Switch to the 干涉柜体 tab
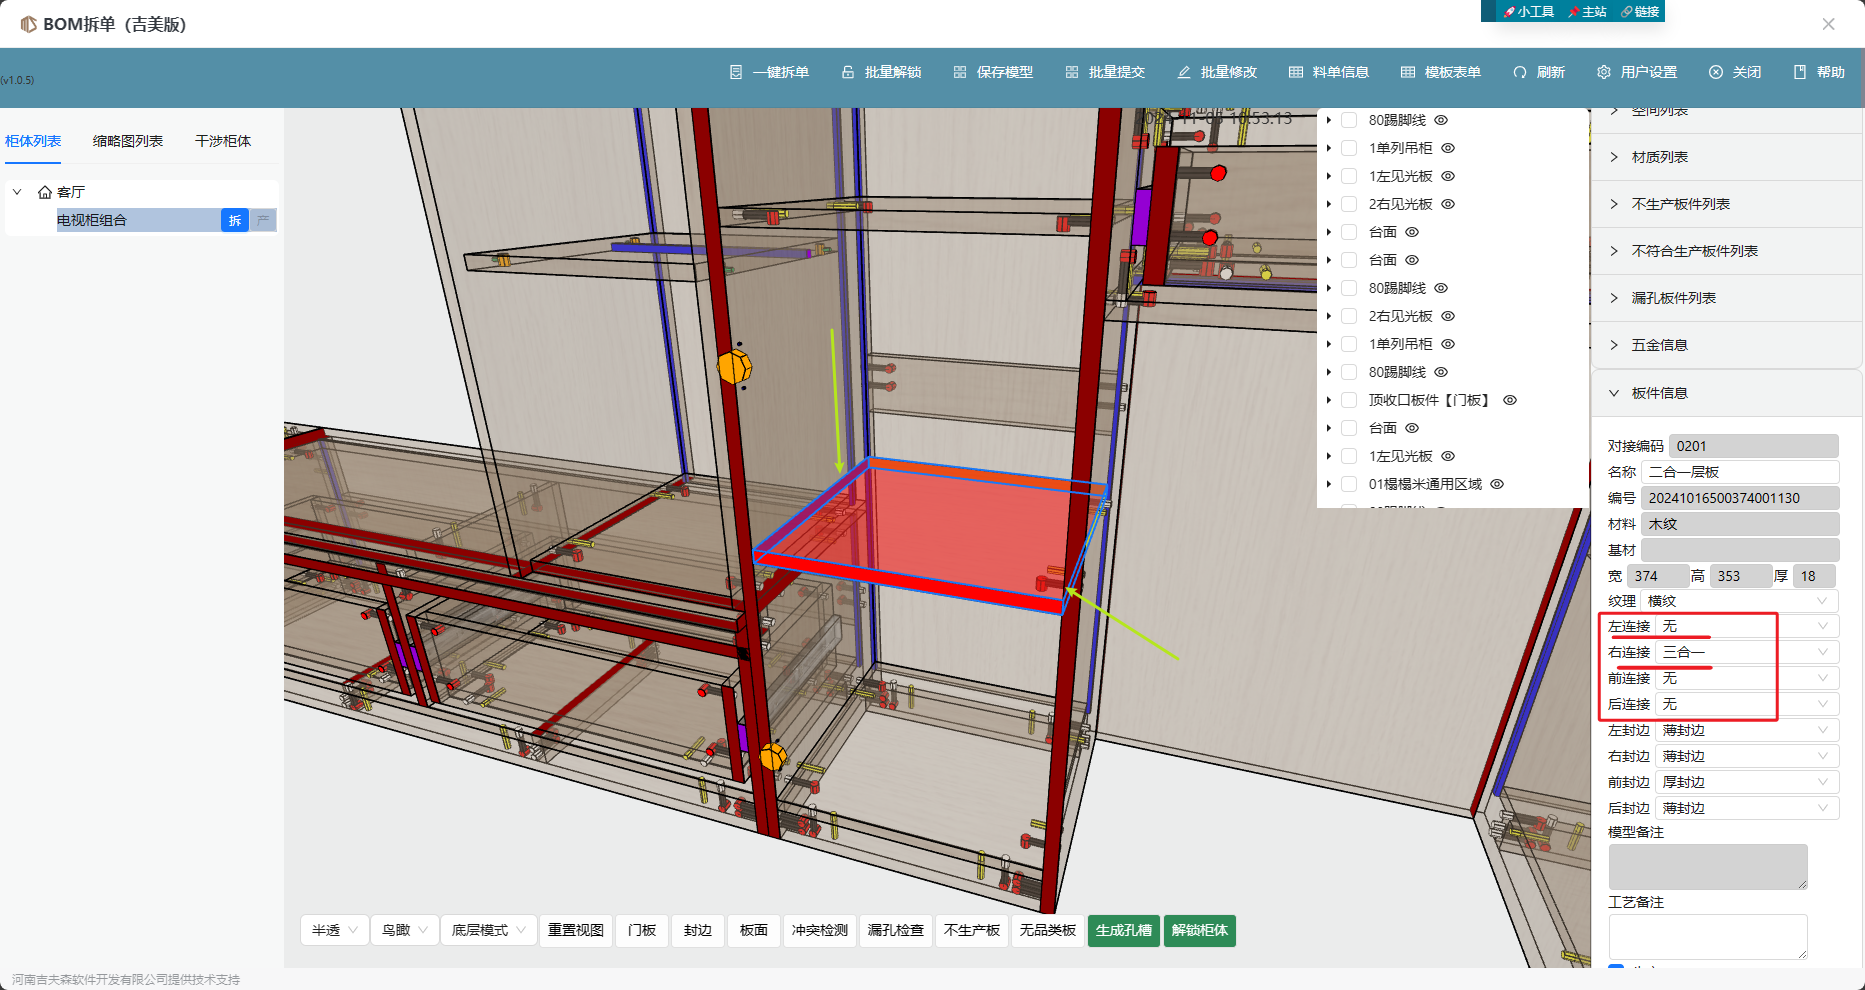Image resolution: width=1865 pixels, height=990 pixels. coord(223,141)
